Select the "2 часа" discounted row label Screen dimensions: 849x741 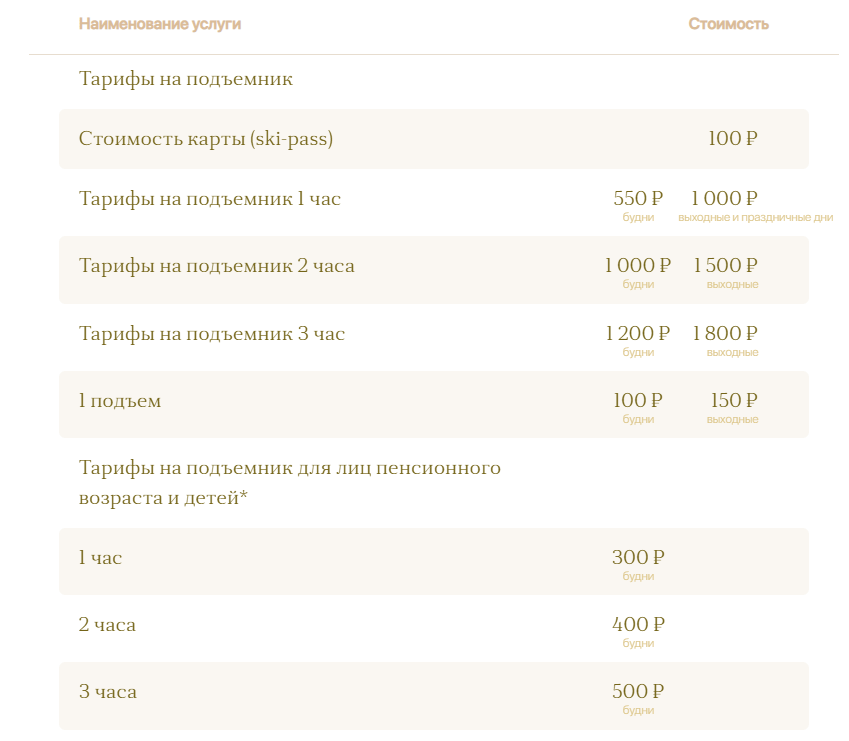[108, 625]
